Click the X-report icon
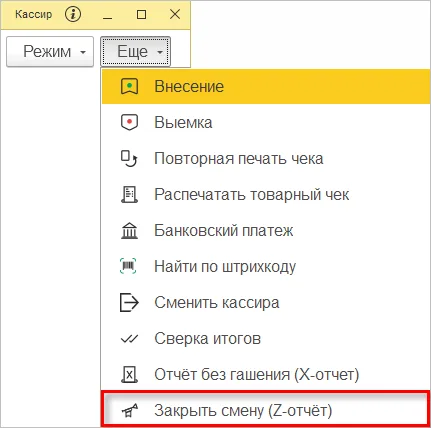 click(129, 374)
